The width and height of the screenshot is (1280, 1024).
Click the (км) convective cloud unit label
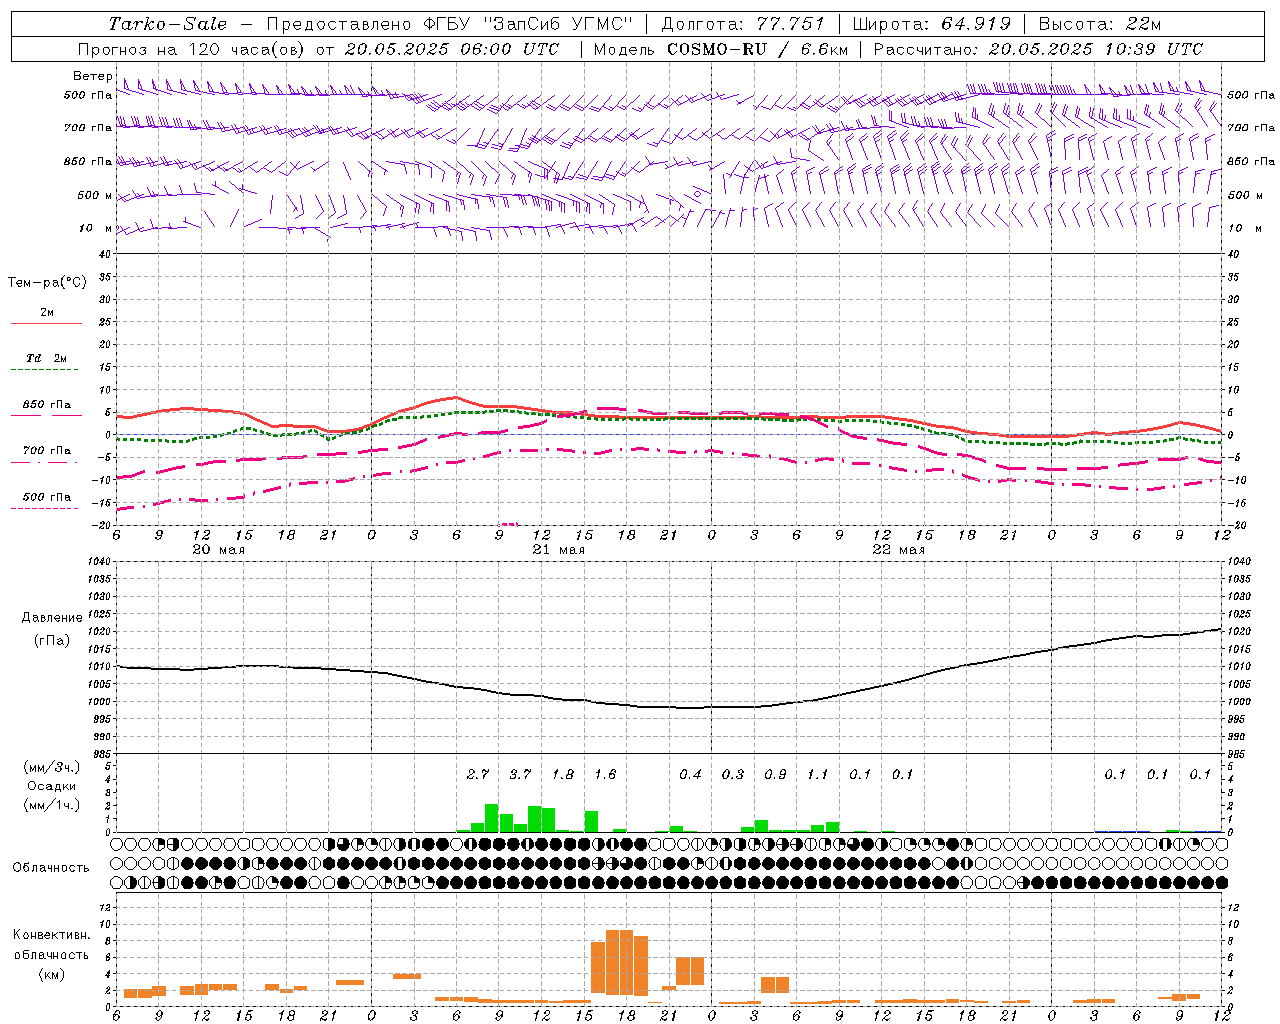[x=52, y=973]
